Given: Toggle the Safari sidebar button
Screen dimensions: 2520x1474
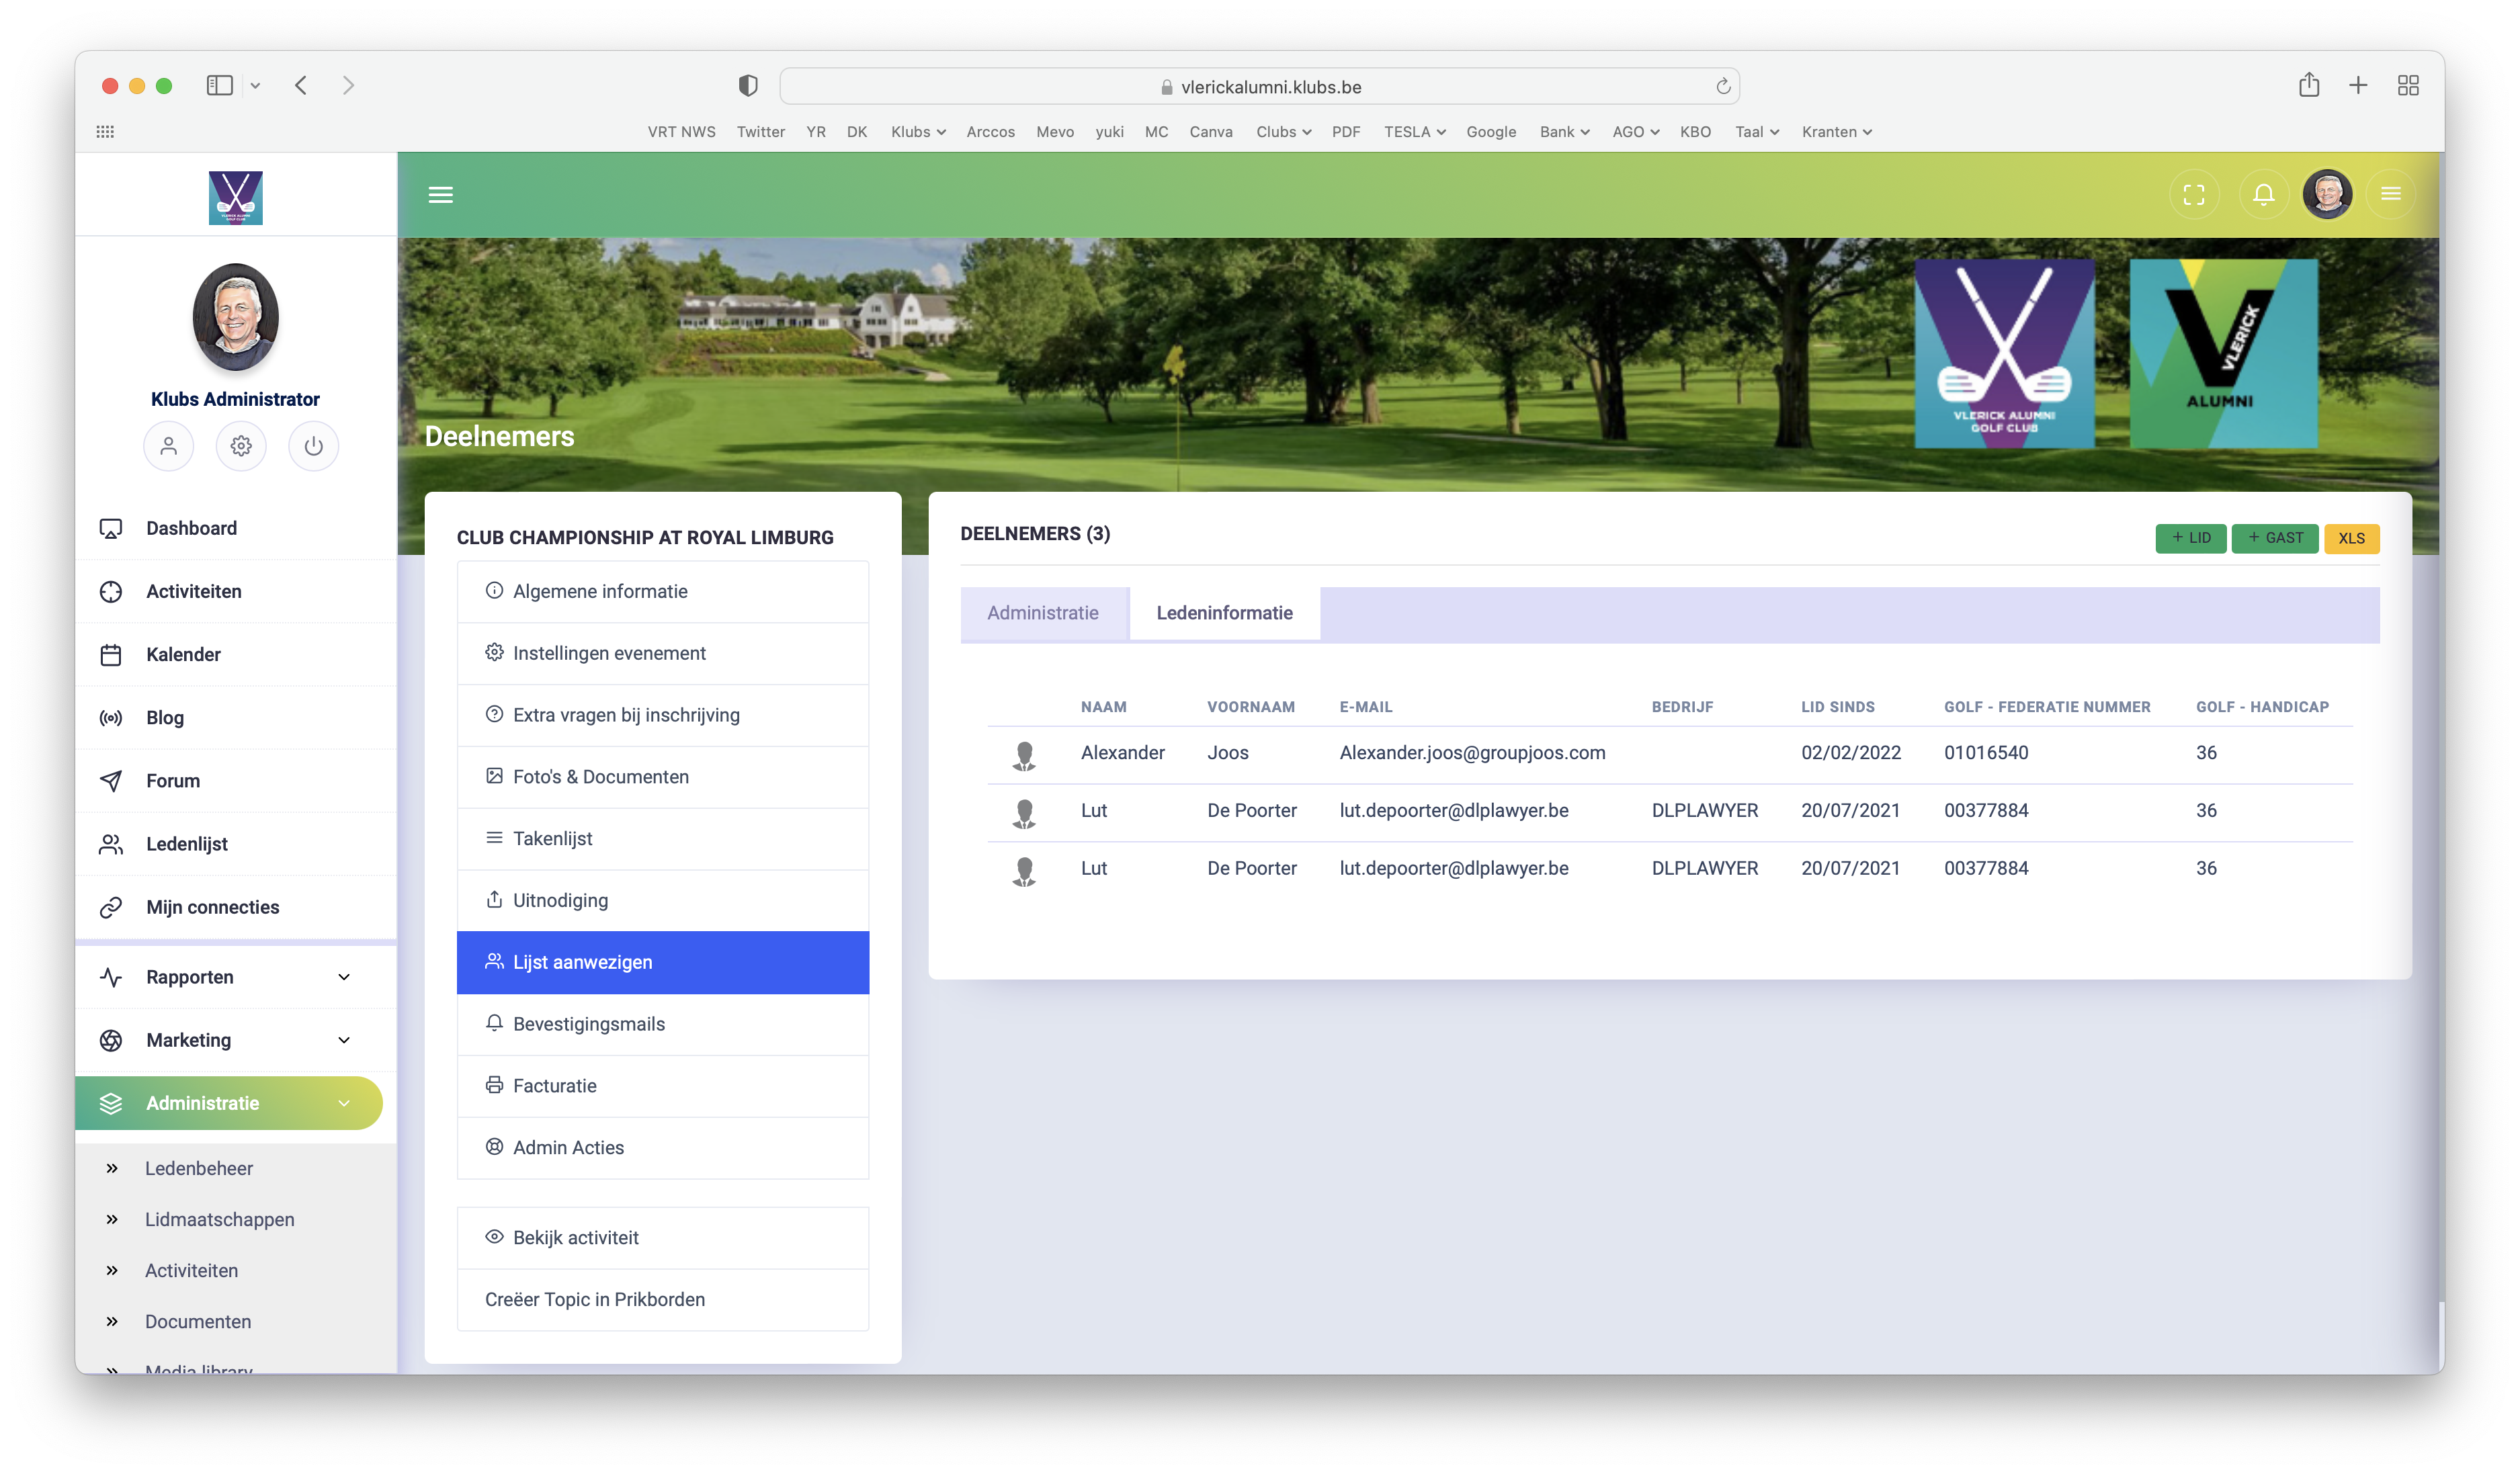Looking at the screenshot, I should 219,86.
